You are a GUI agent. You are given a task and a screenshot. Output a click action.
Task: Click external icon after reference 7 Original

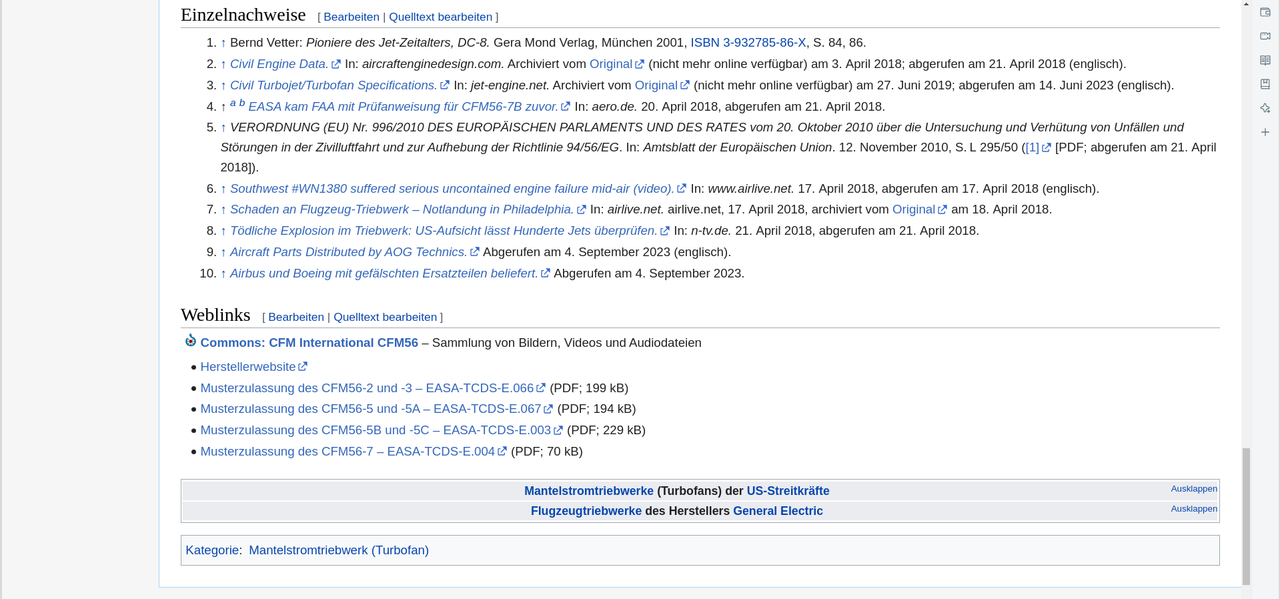[x=942, y=210]
